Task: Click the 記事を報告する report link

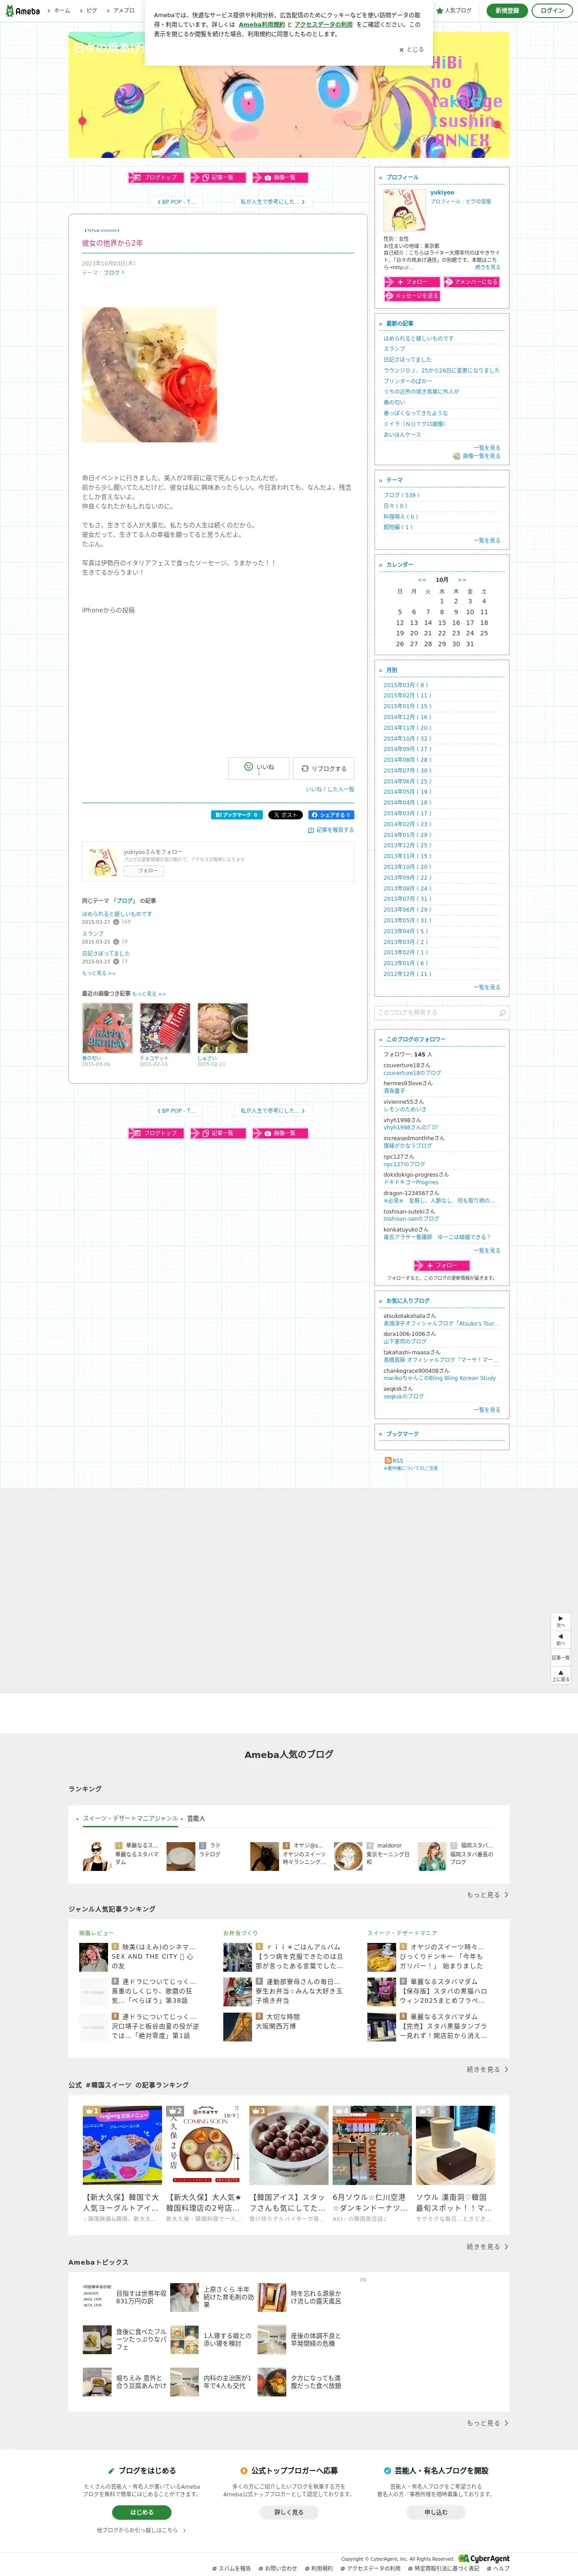Action: pyautogui.click(x=331, y=830)
